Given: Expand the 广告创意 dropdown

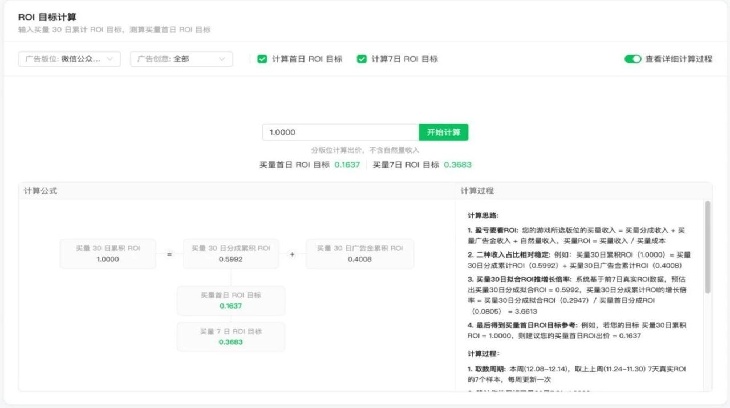Looking at the screenshot, I should tap(182, 59).
